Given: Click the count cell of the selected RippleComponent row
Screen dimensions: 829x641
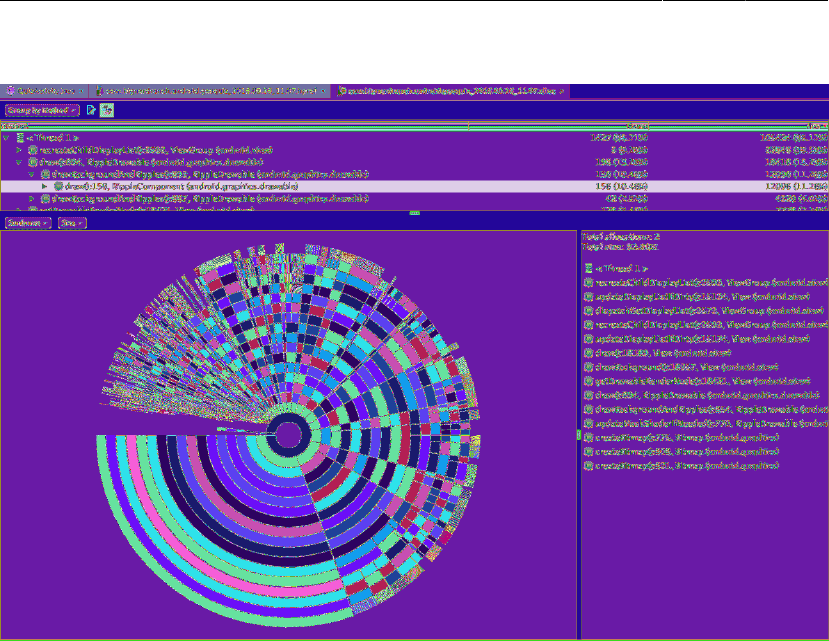Looking at the screenshot, I should 621,186.
